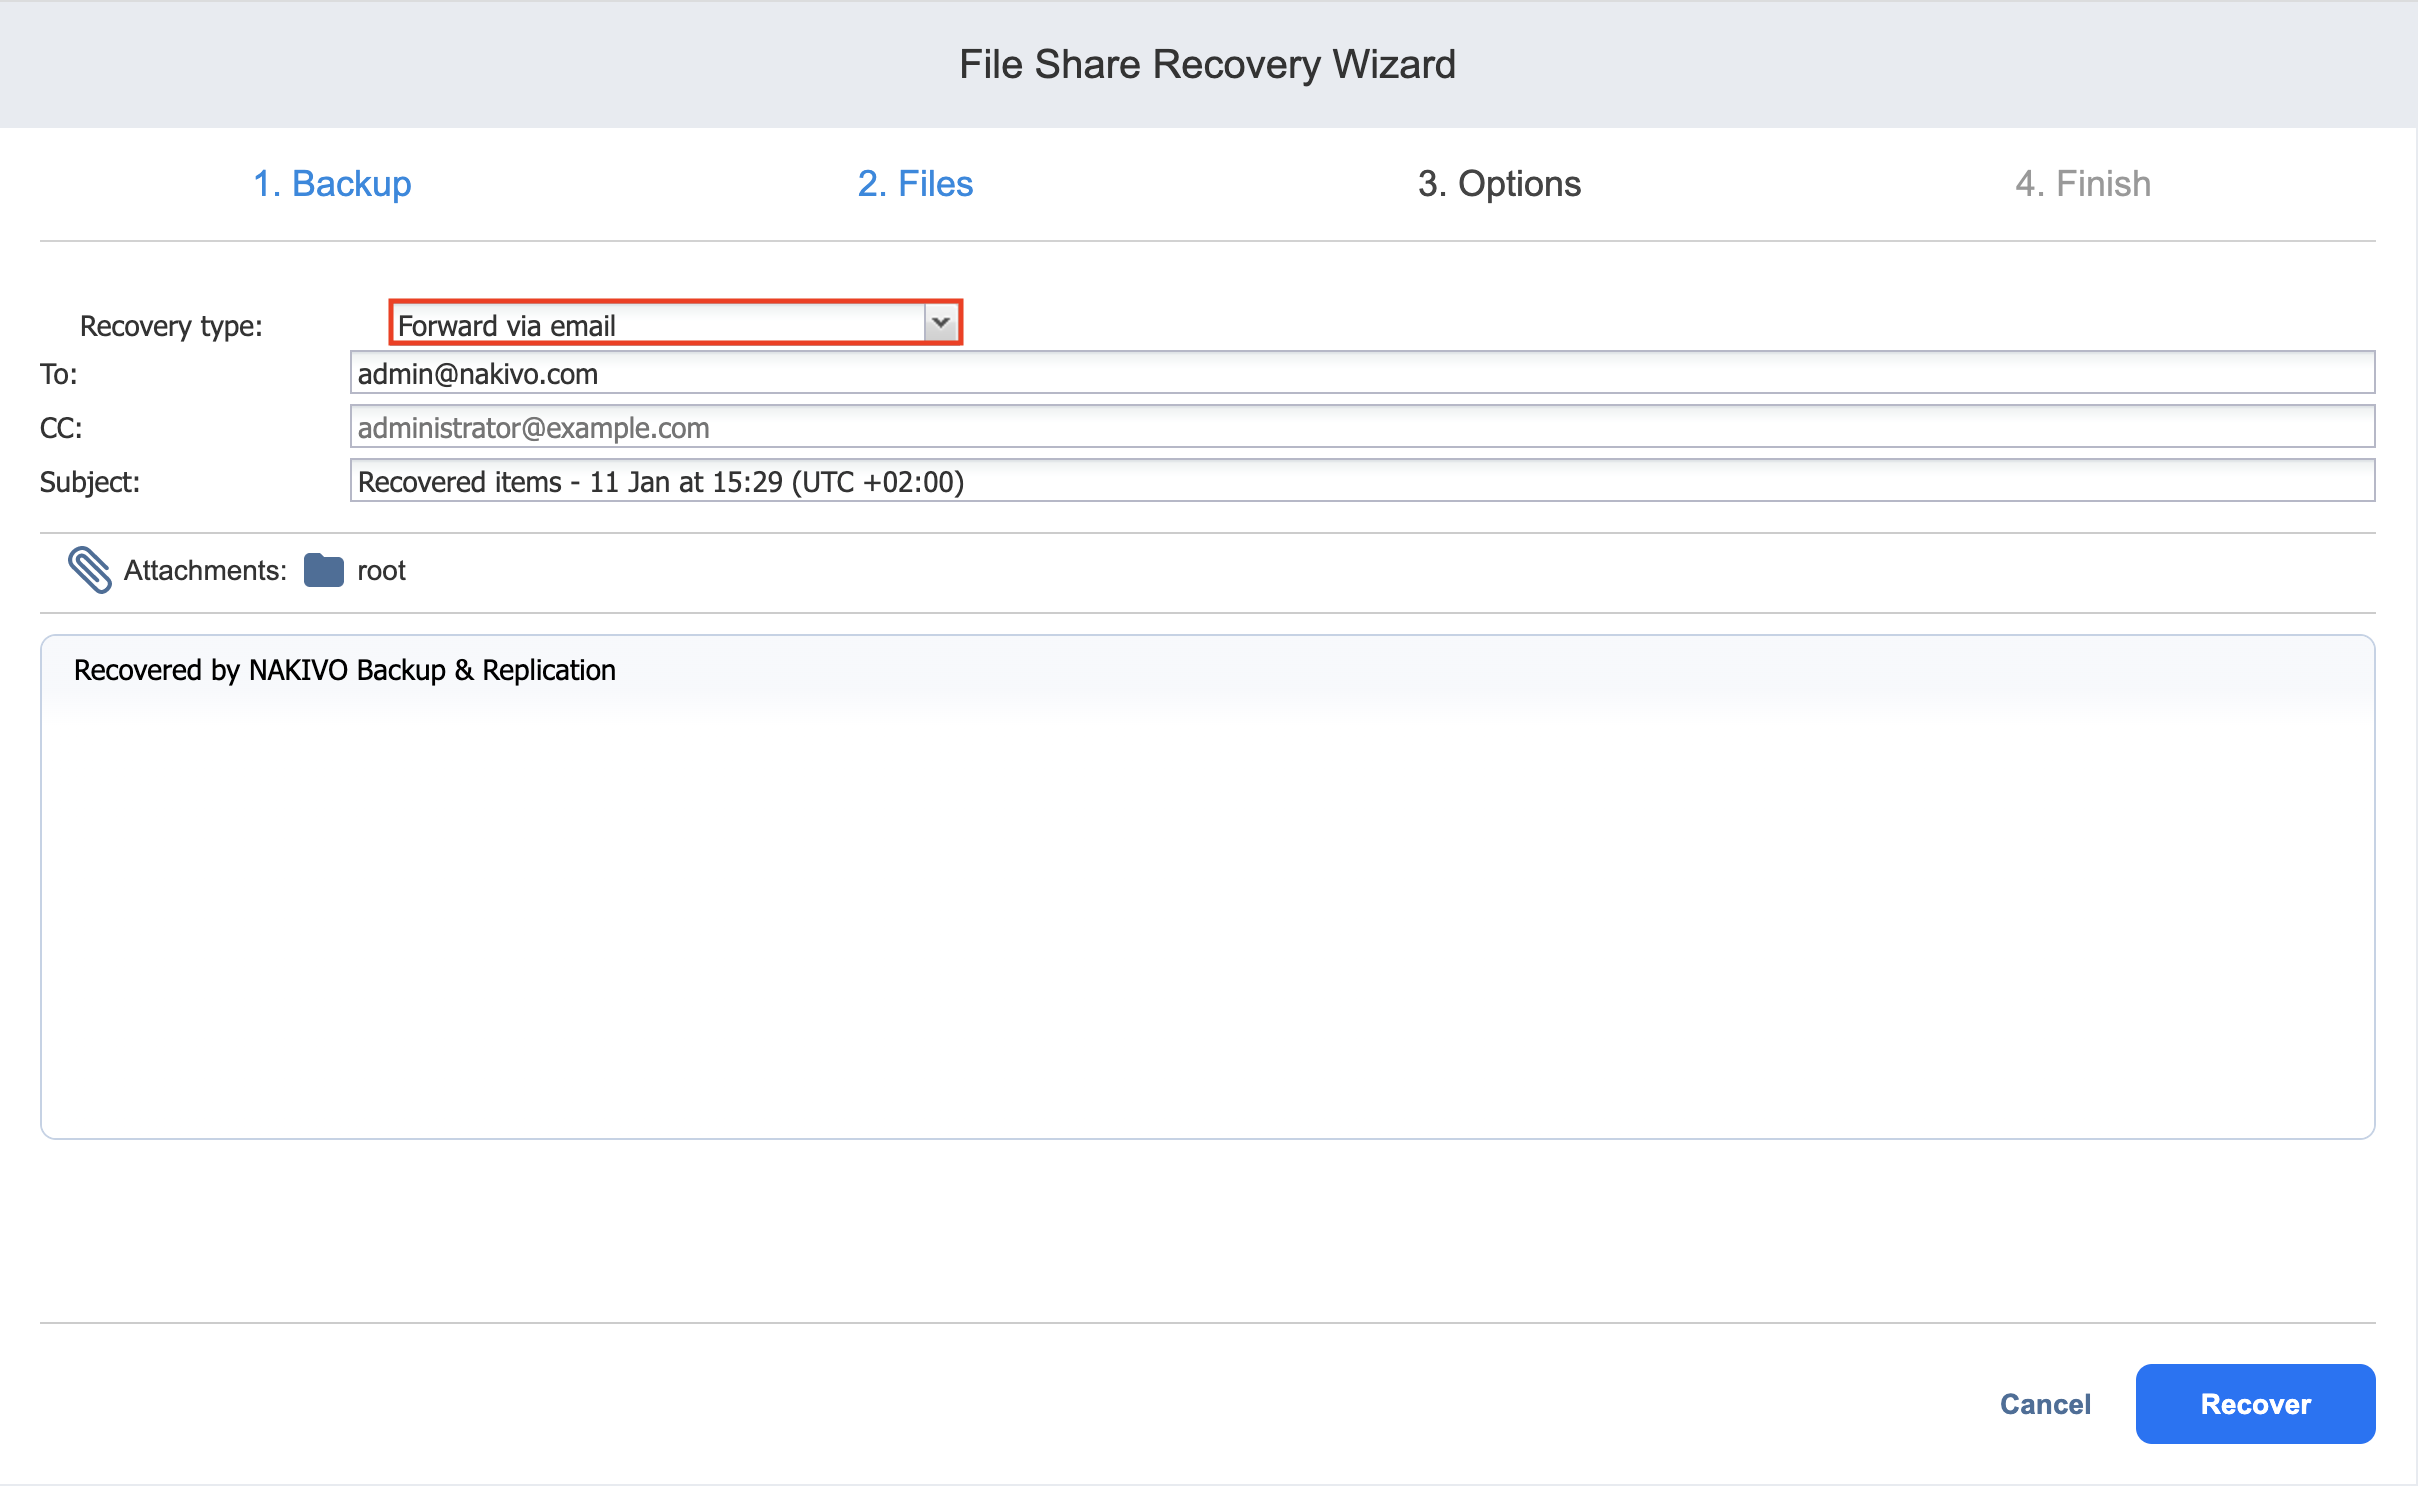The width and height of the screenshot is (2418, 1486).
Task: Click the Subject text field
Action: pyautogui.click(x=1362, y=482)
